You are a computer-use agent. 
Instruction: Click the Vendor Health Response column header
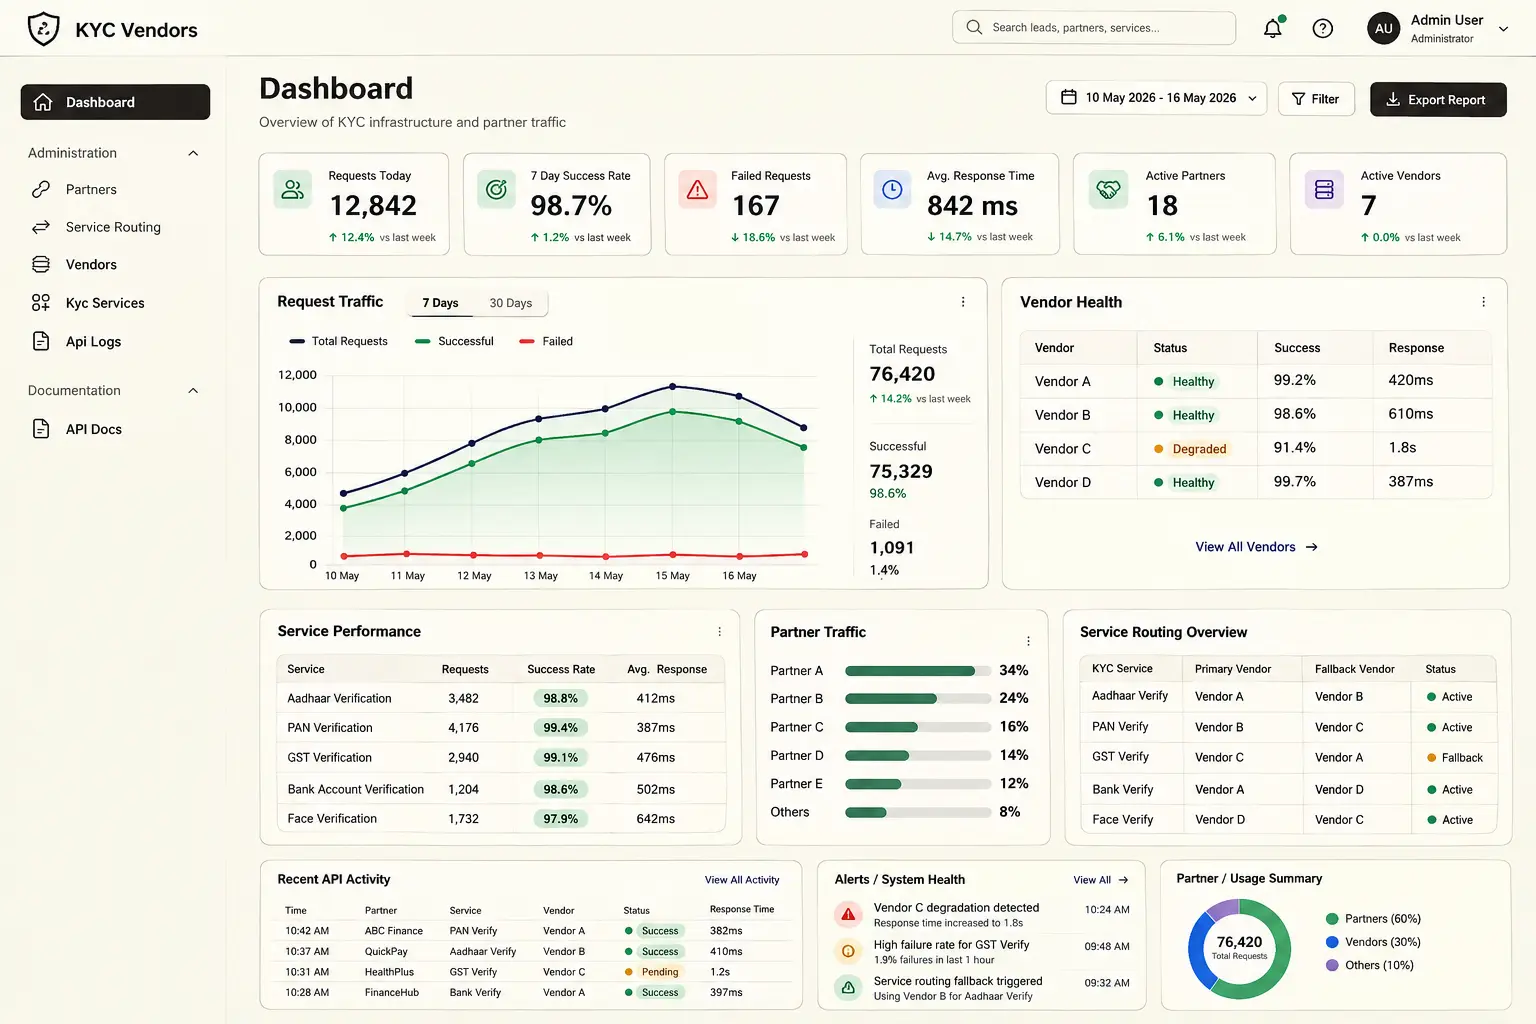click(x=1416, y=348)
